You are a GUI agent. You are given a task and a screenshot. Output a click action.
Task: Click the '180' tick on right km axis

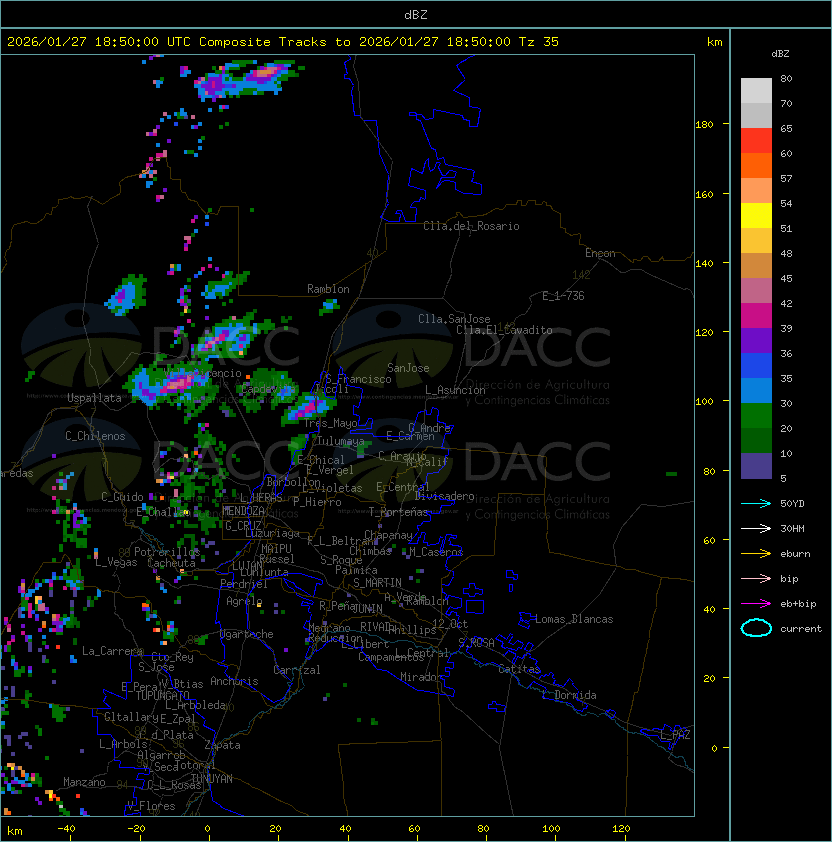[x=704, y=125]
